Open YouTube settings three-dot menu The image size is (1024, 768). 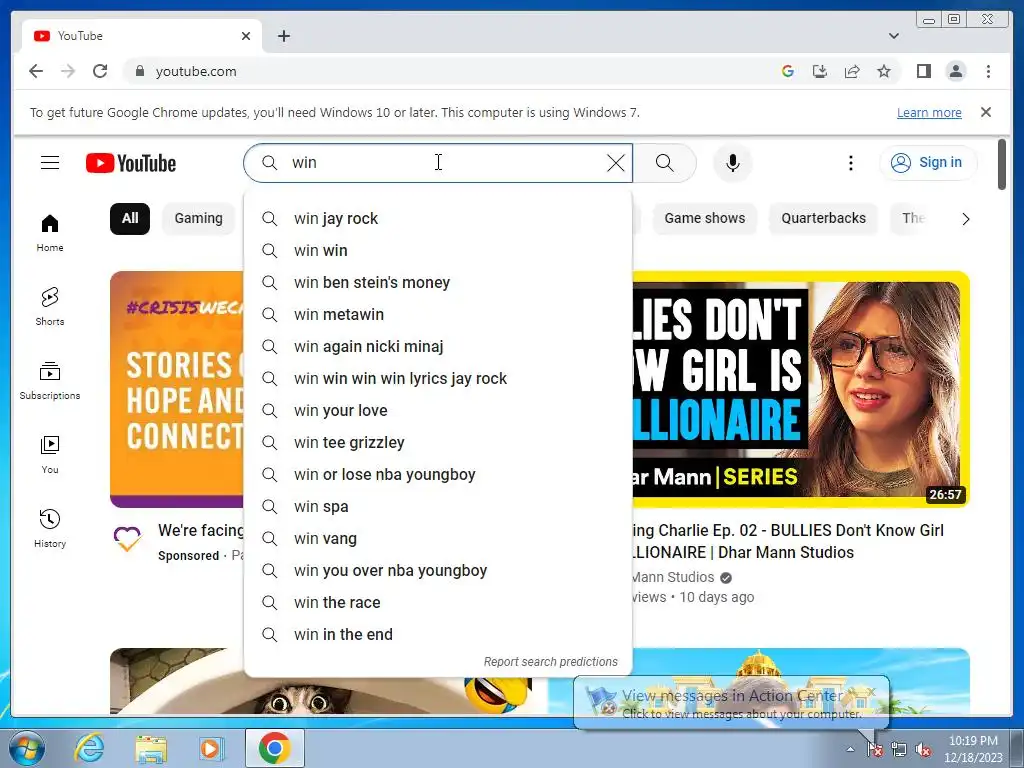(850, 163)
